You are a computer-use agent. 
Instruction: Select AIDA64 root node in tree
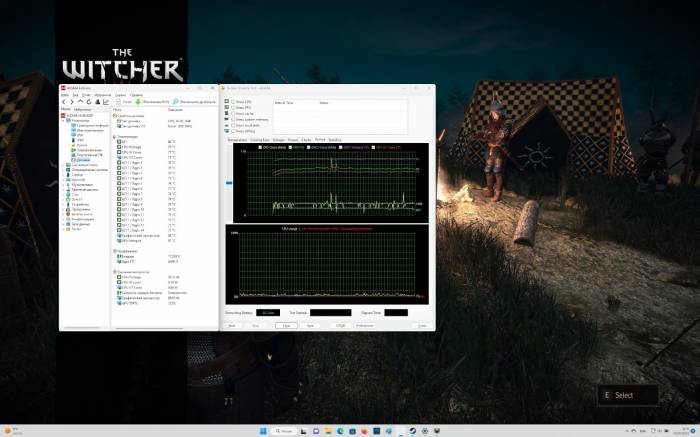(x=77, y=116)
